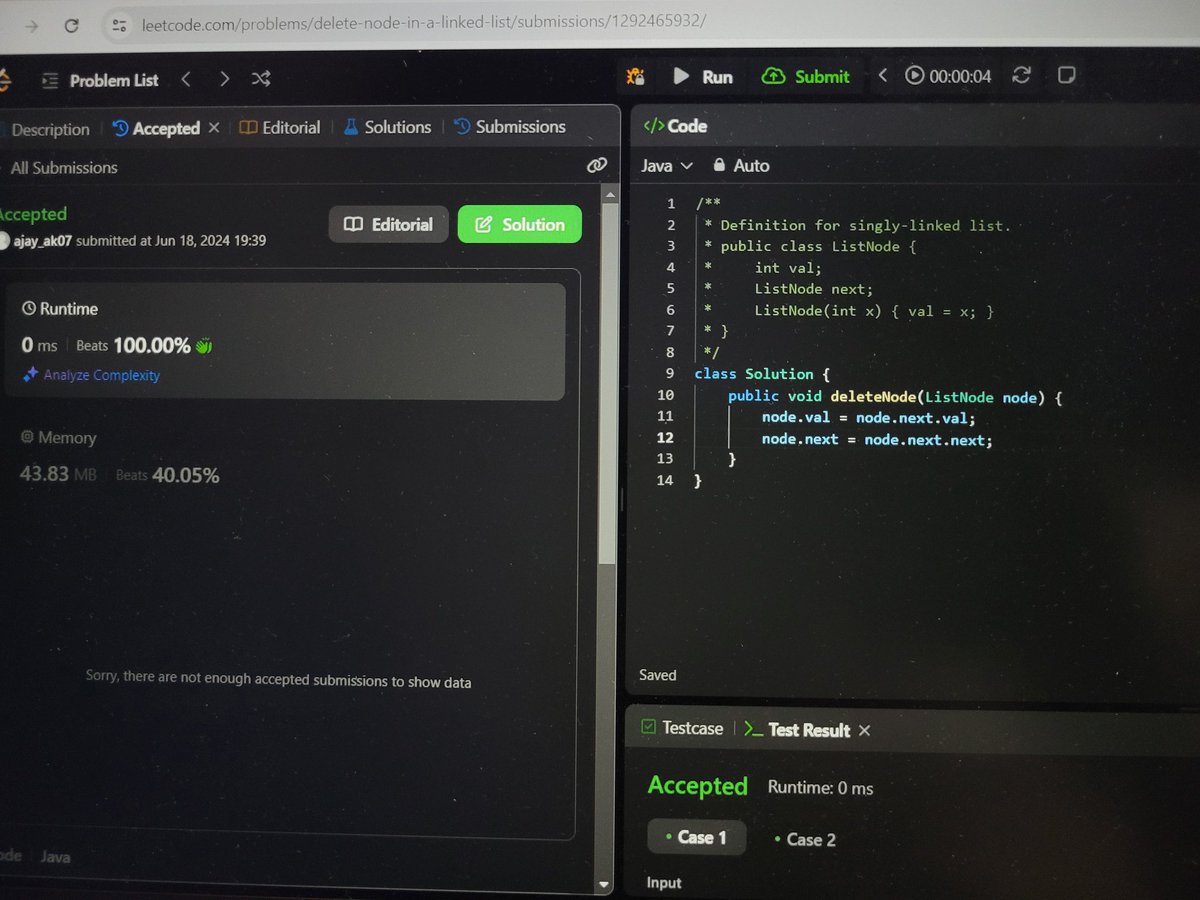Image resolution: width=1200 pixels, height=900 pixels.
Task: Click Analyze Complexity link
Action: (91, 375)
